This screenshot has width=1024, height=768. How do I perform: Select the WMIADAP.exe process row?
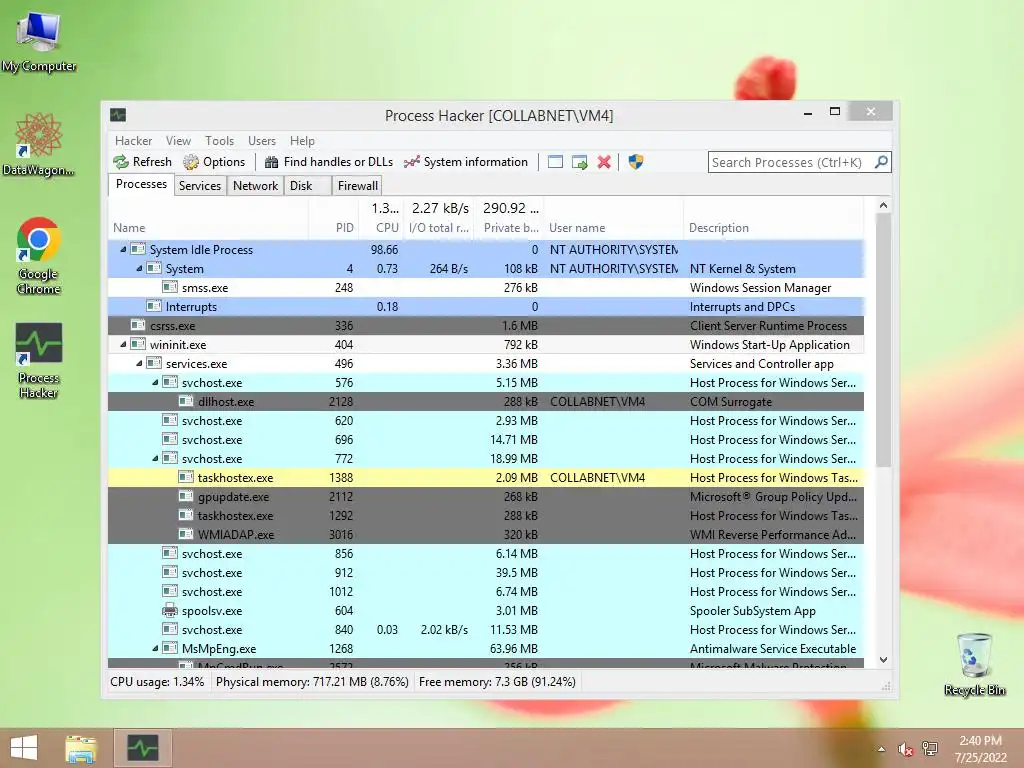pyautogui.click(x=486, y=534)
